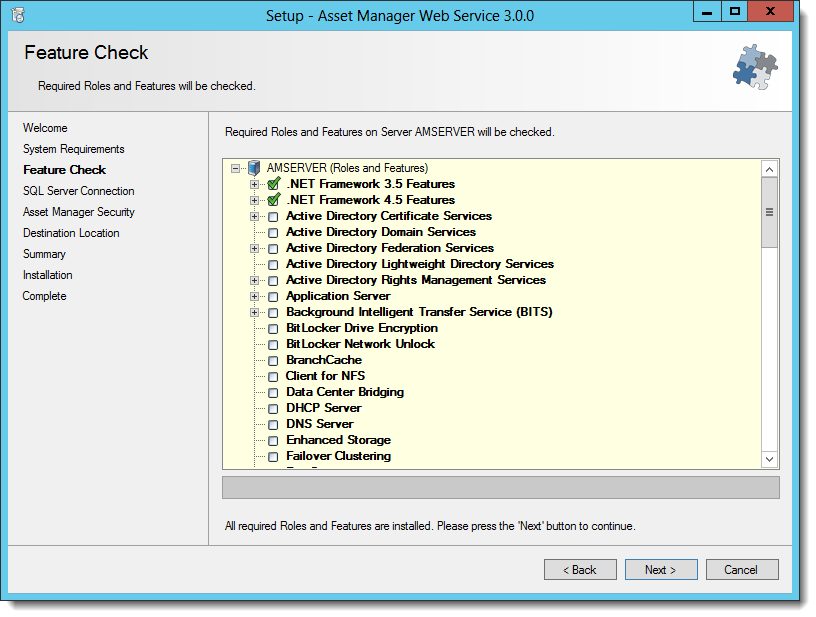Screen dimensions: 816x617
Task: Tick the Background Intelligent Transfer Service checkbox
Action: [x=273, y=313]
